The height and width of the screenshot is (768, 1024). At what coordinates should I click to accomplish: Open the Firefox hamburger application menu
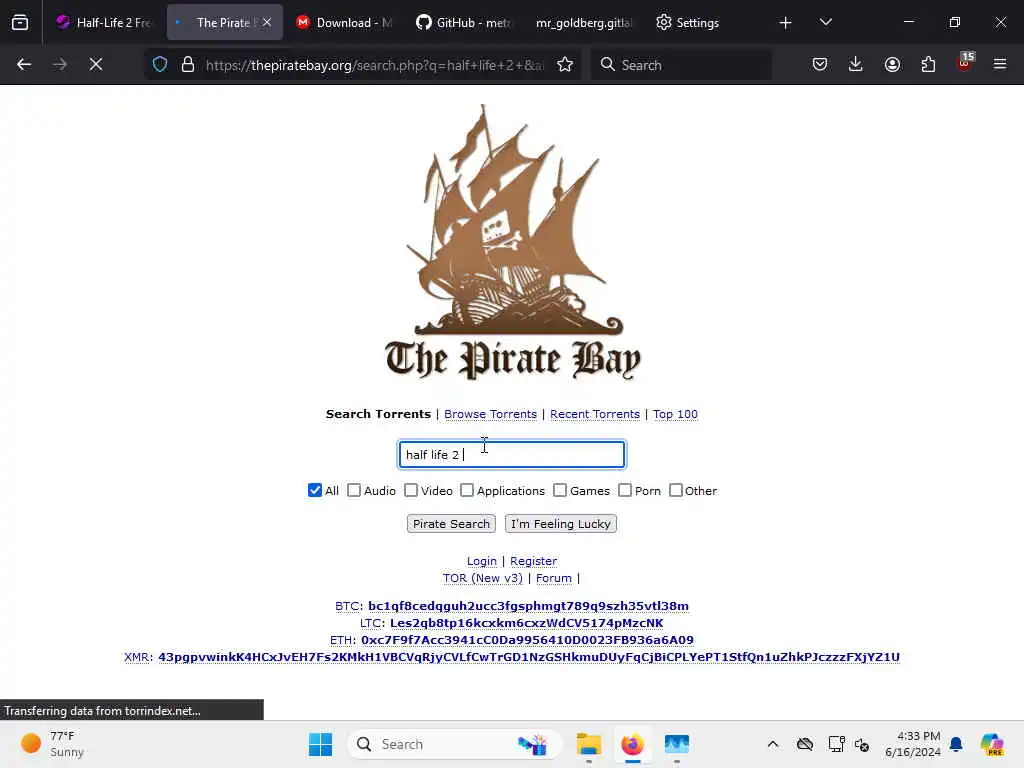[1000, 64]
